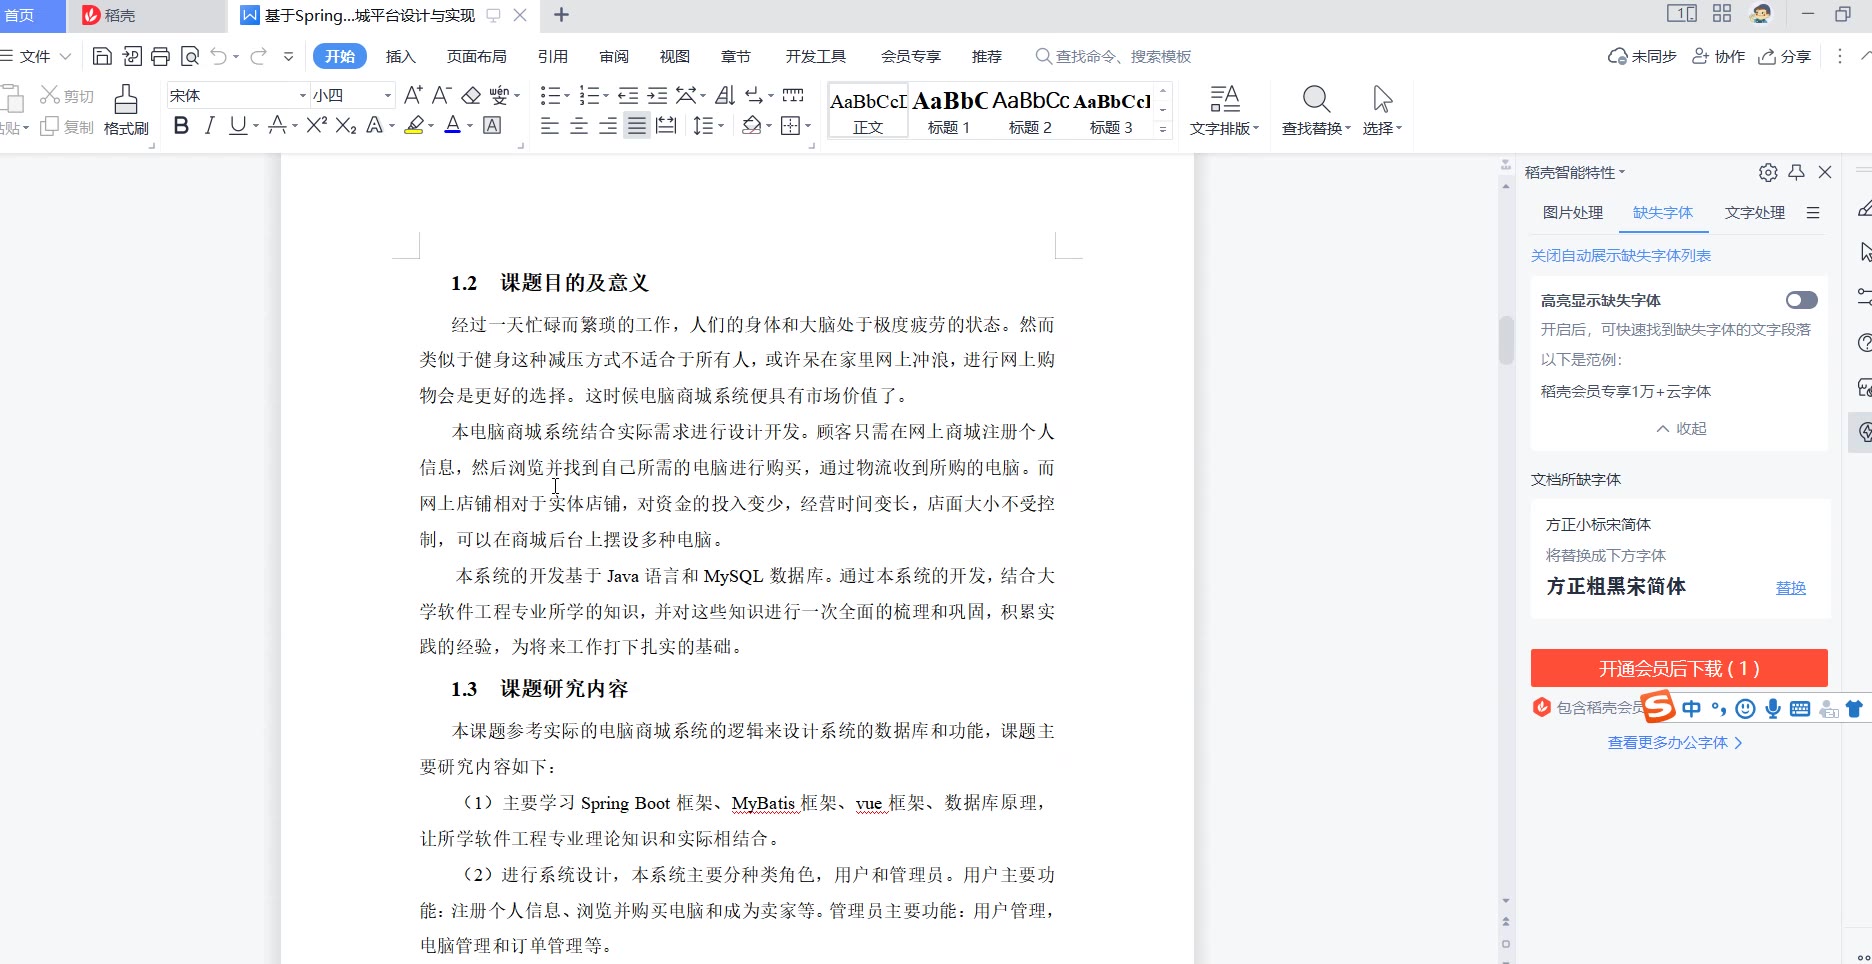
Task: Toggle microphone voice input in Sogou bar
Action: 1773,708
